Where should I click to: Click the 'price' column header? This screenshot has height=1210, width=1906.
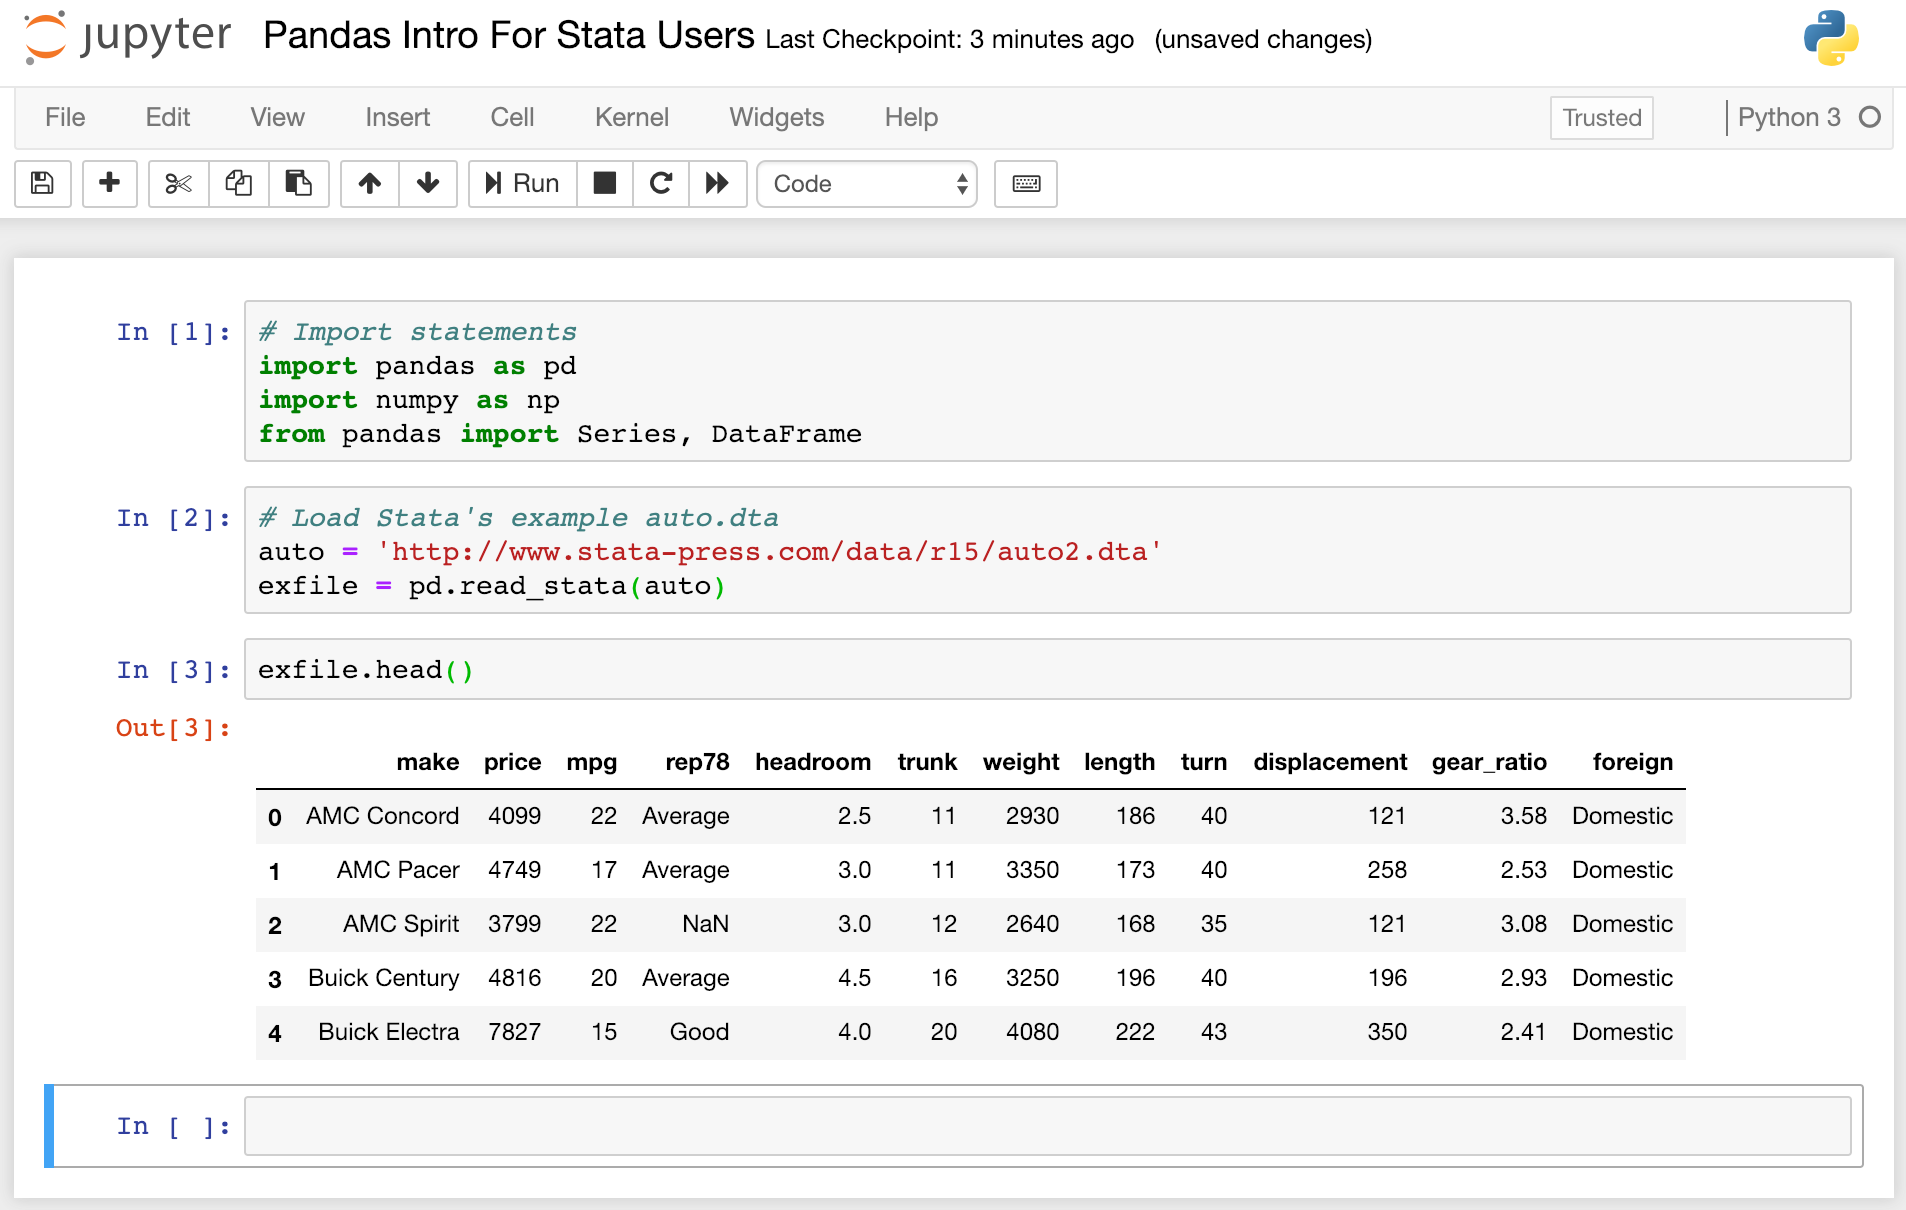(512, 762)
